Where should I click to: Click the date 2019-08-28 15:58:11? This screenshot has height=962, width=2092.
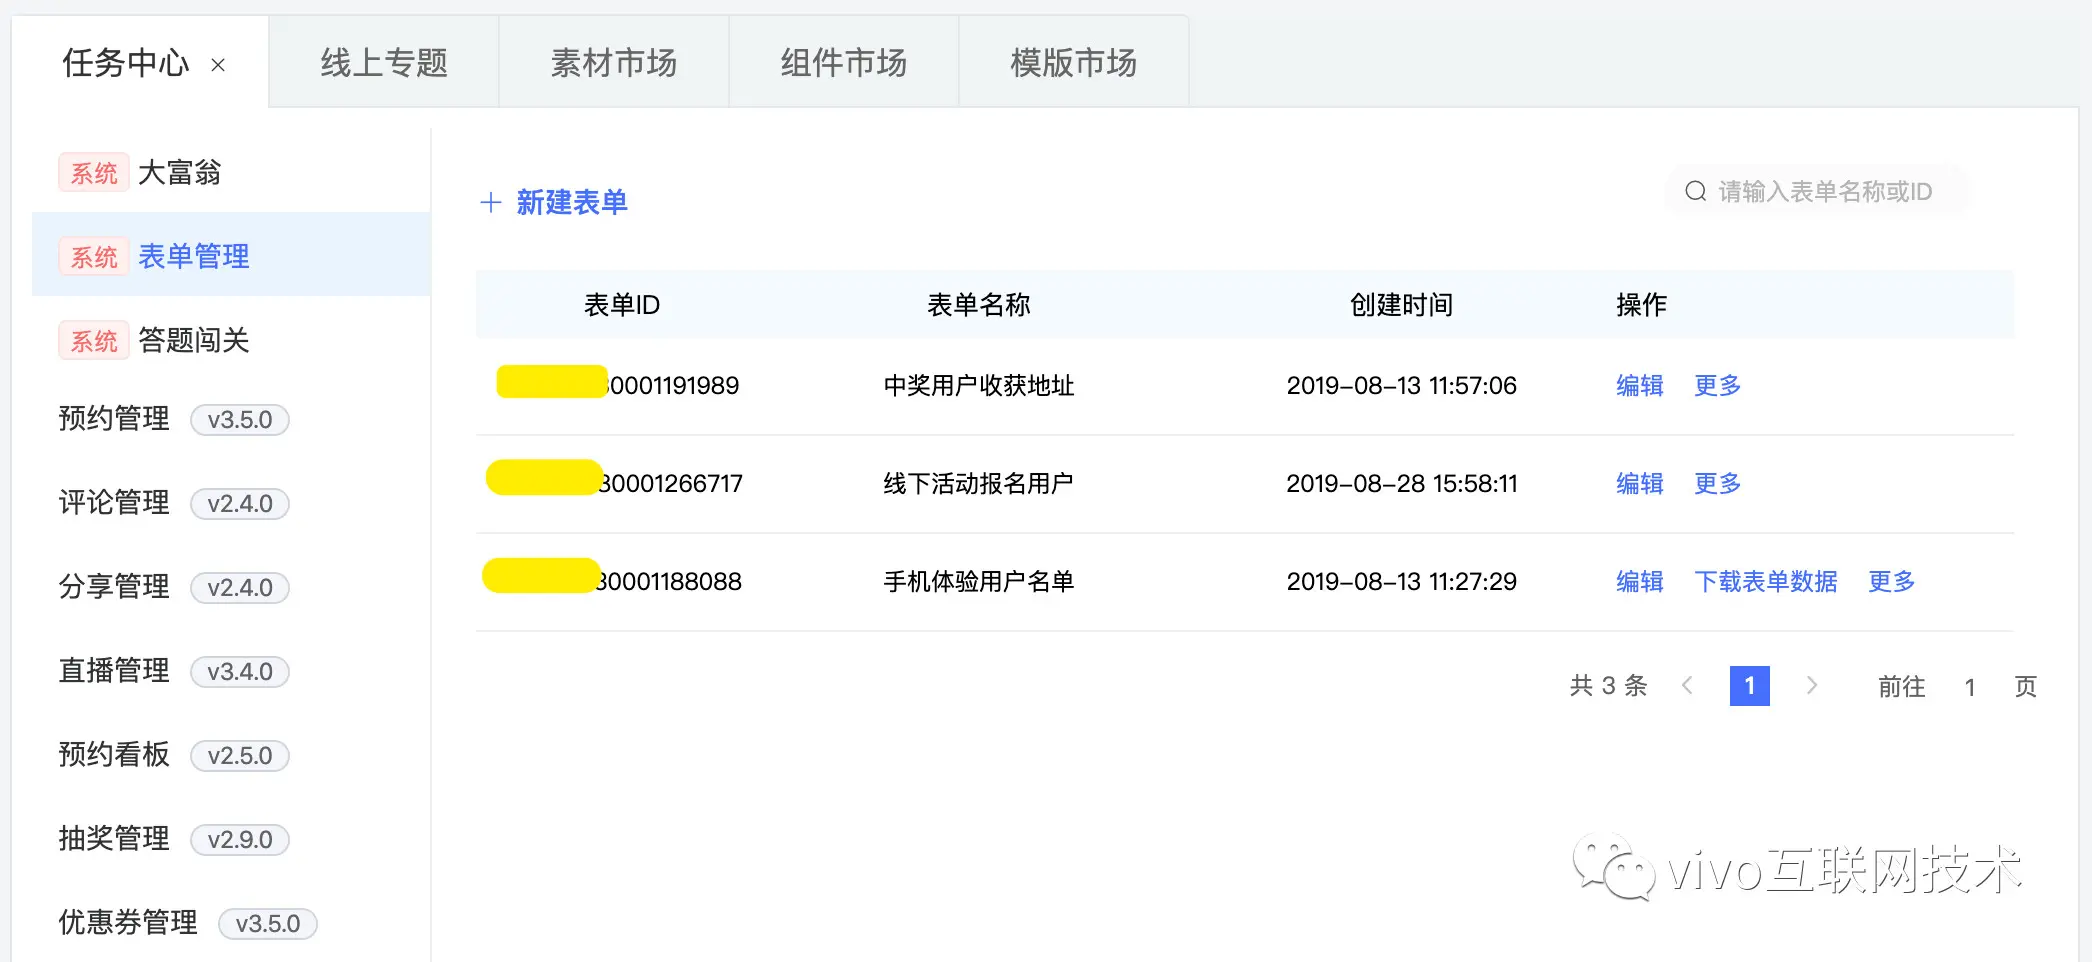(x=1402, y=483)
